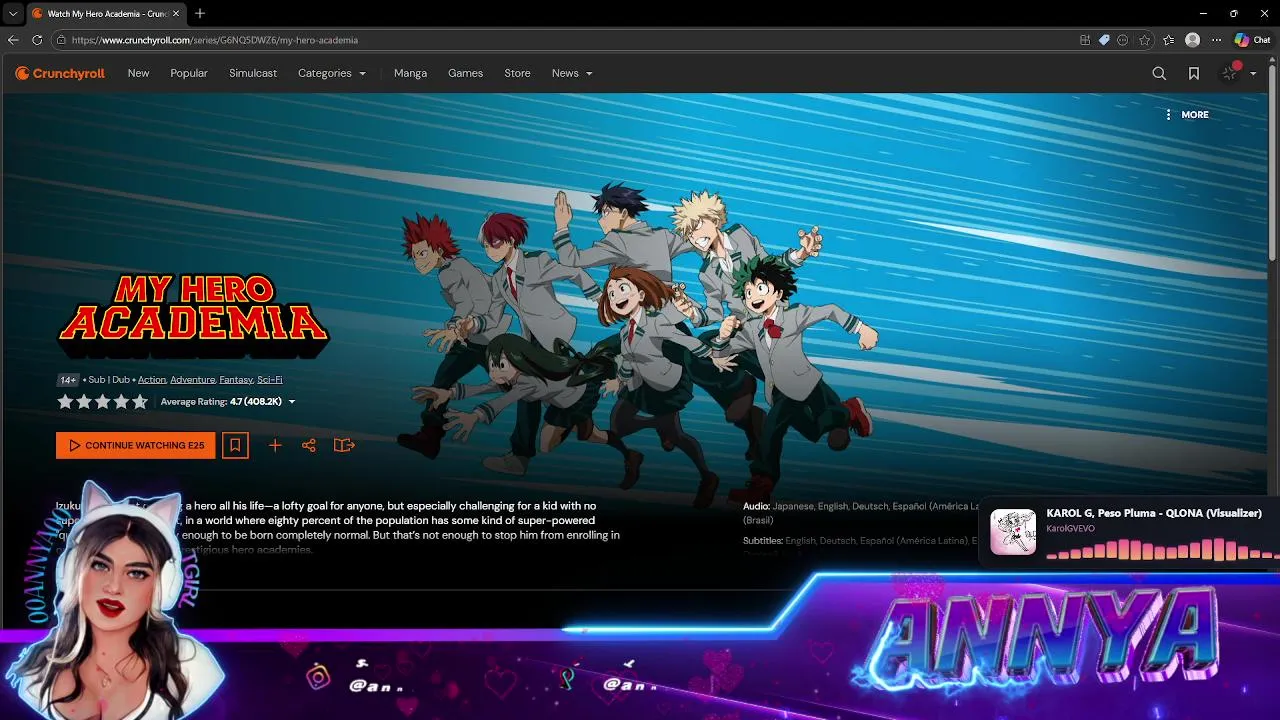Image resolution: width=1280 pixels, height=720 pixels.
Task: Rate series three stars
Action: [103, 402]
